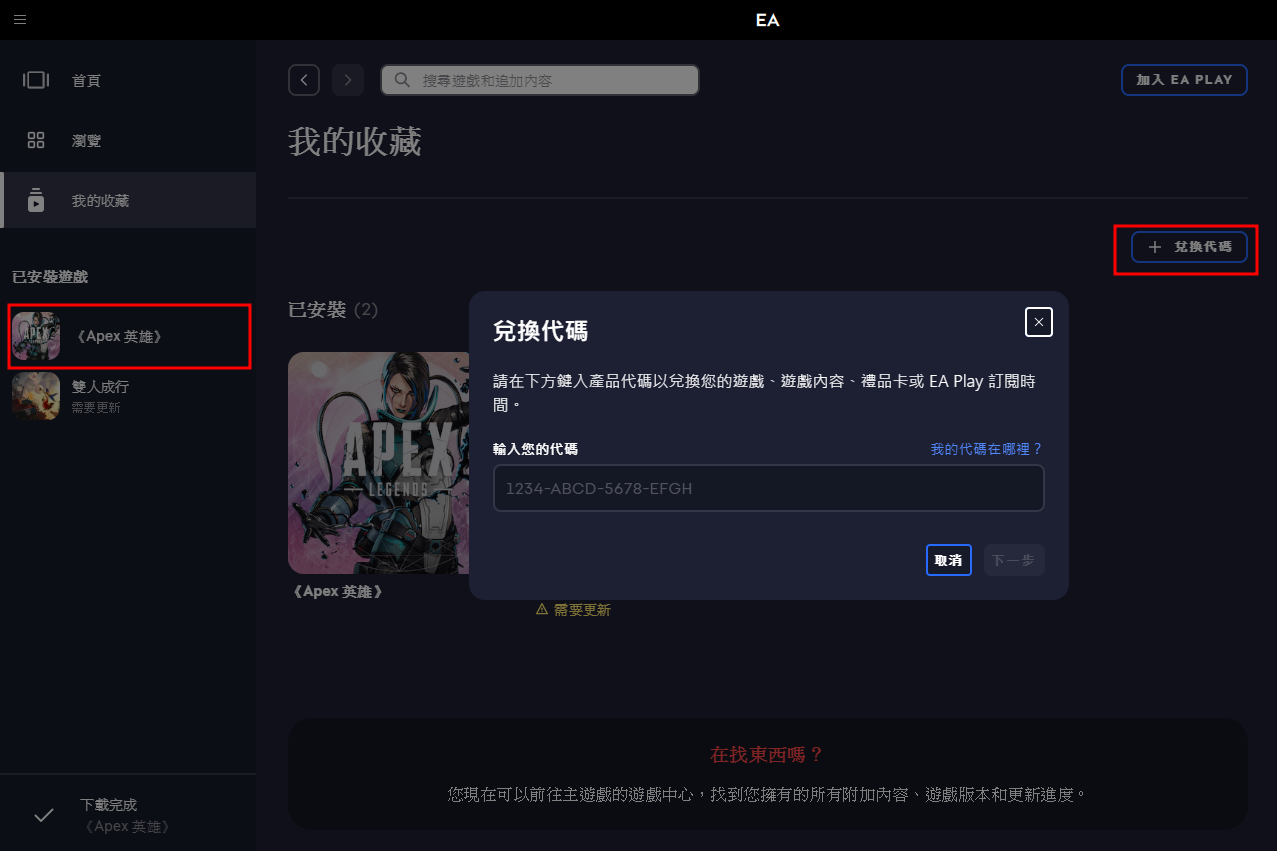Open 《Apex 英雄》 in installed games list
Image resolution: width=1277 pixels, height=851 pixels.
128,336
